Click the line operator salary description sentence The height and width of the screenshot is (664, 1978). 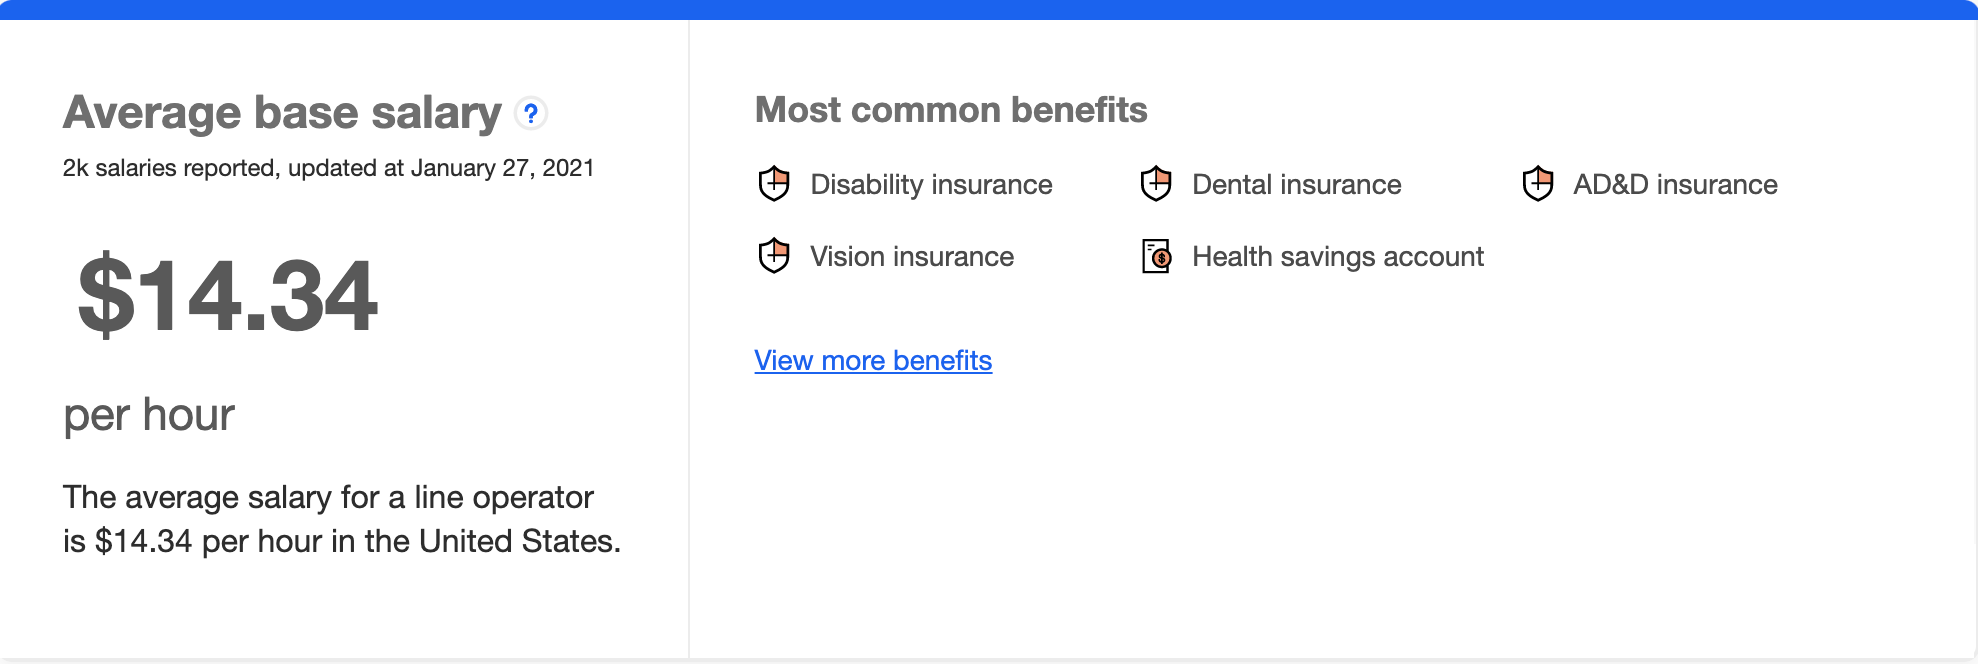click(x=341, y=519)
